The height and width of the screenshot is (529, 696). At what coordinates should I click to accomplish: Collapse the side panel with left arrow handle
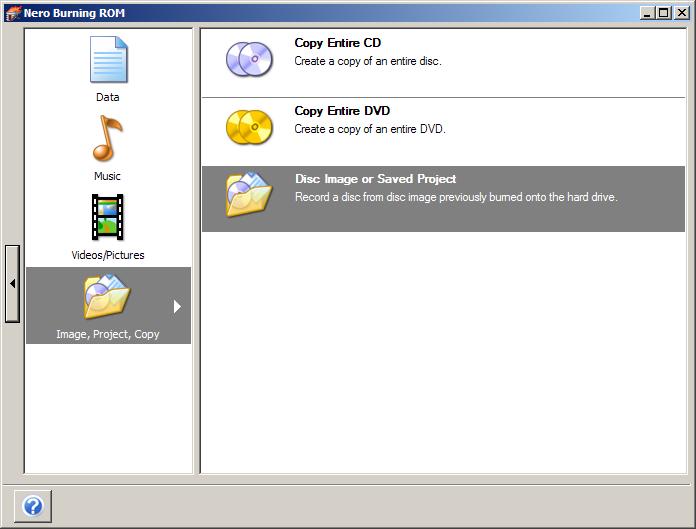[x=12, y=283]
